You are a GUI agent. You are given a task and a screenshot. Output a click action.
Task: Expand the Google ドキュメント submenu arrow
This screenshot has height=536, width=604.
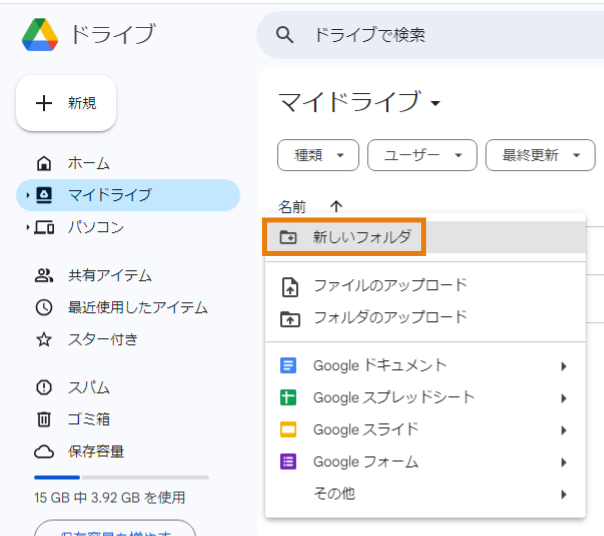(x=564, y=366)
